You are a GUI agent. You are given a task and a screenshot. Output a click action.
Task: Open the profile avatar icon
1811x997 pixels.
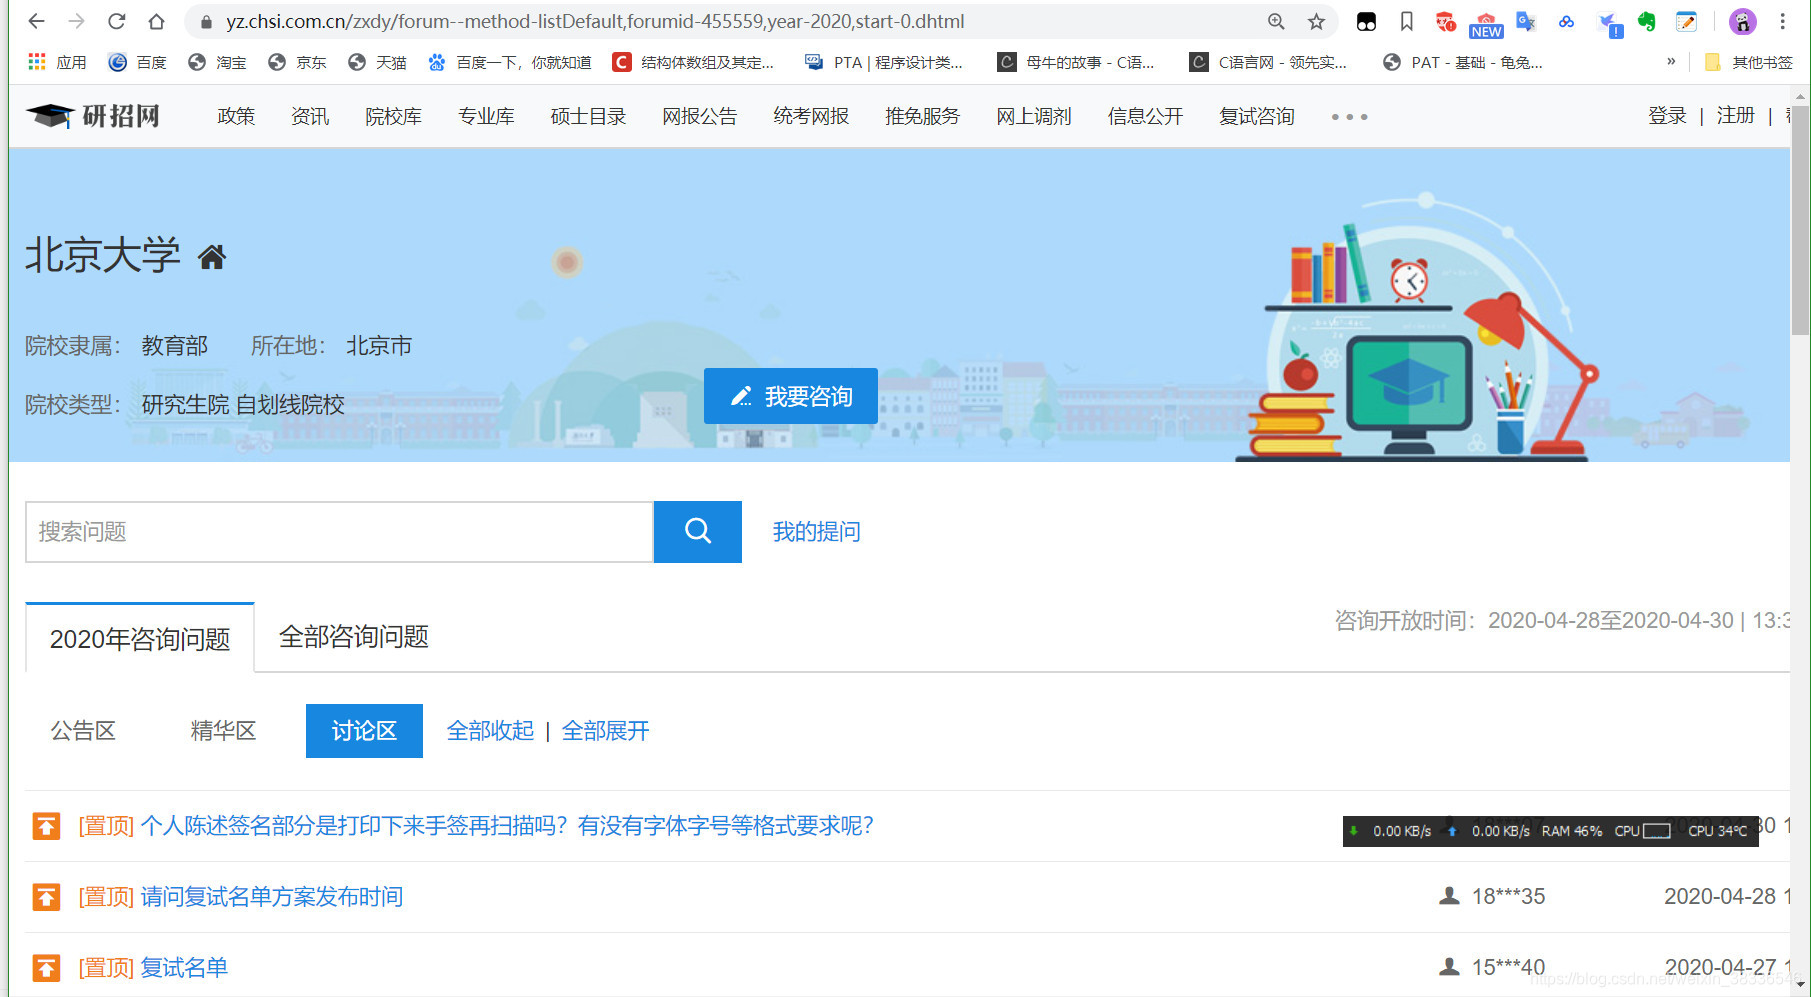coord(1743,21)
